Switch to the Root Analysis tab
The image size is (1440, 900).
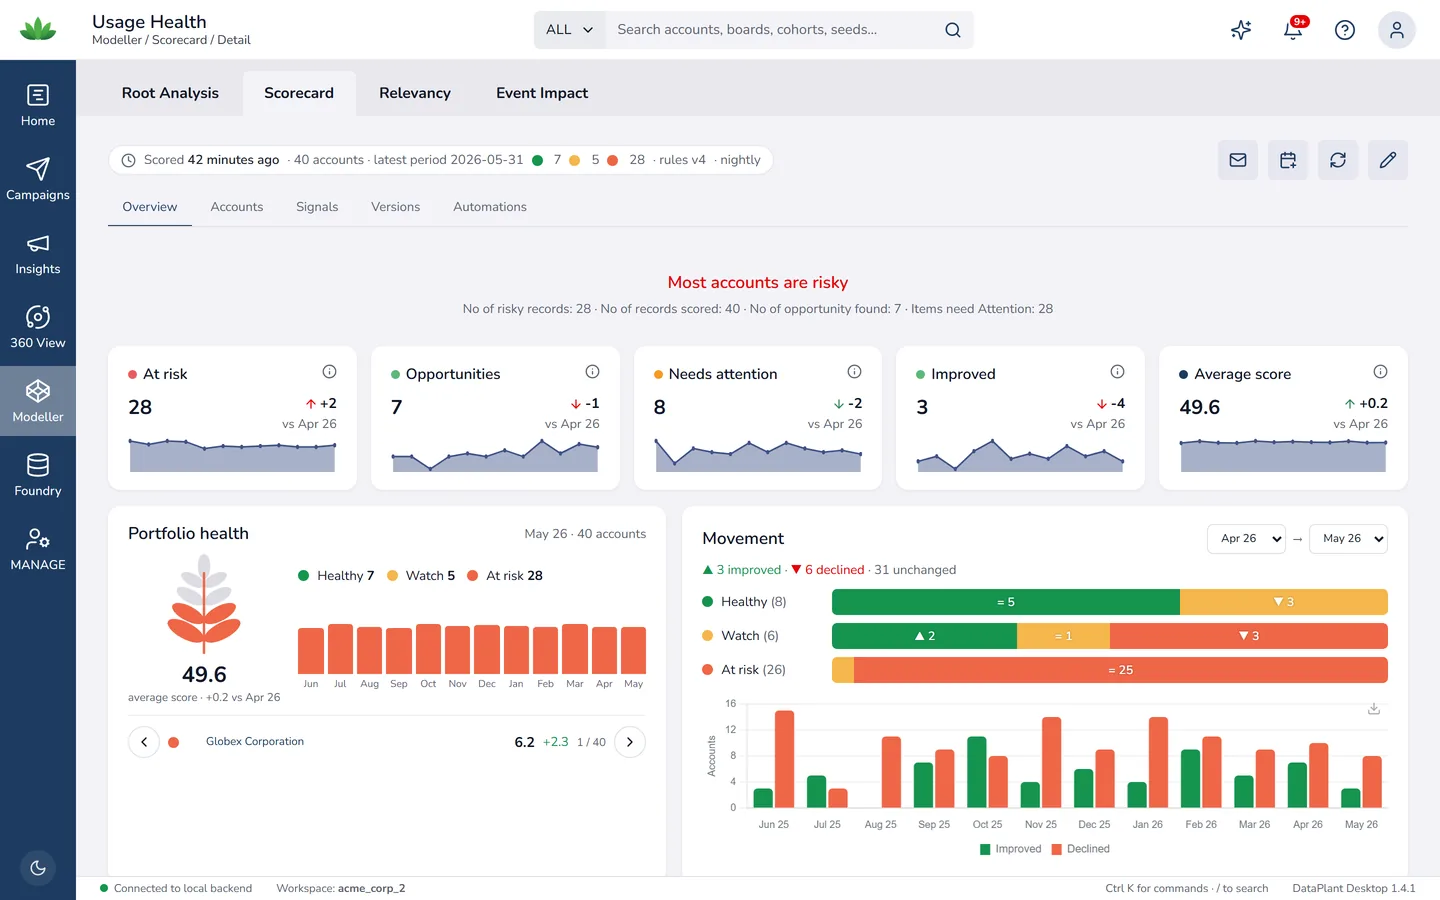coord(170,93)
